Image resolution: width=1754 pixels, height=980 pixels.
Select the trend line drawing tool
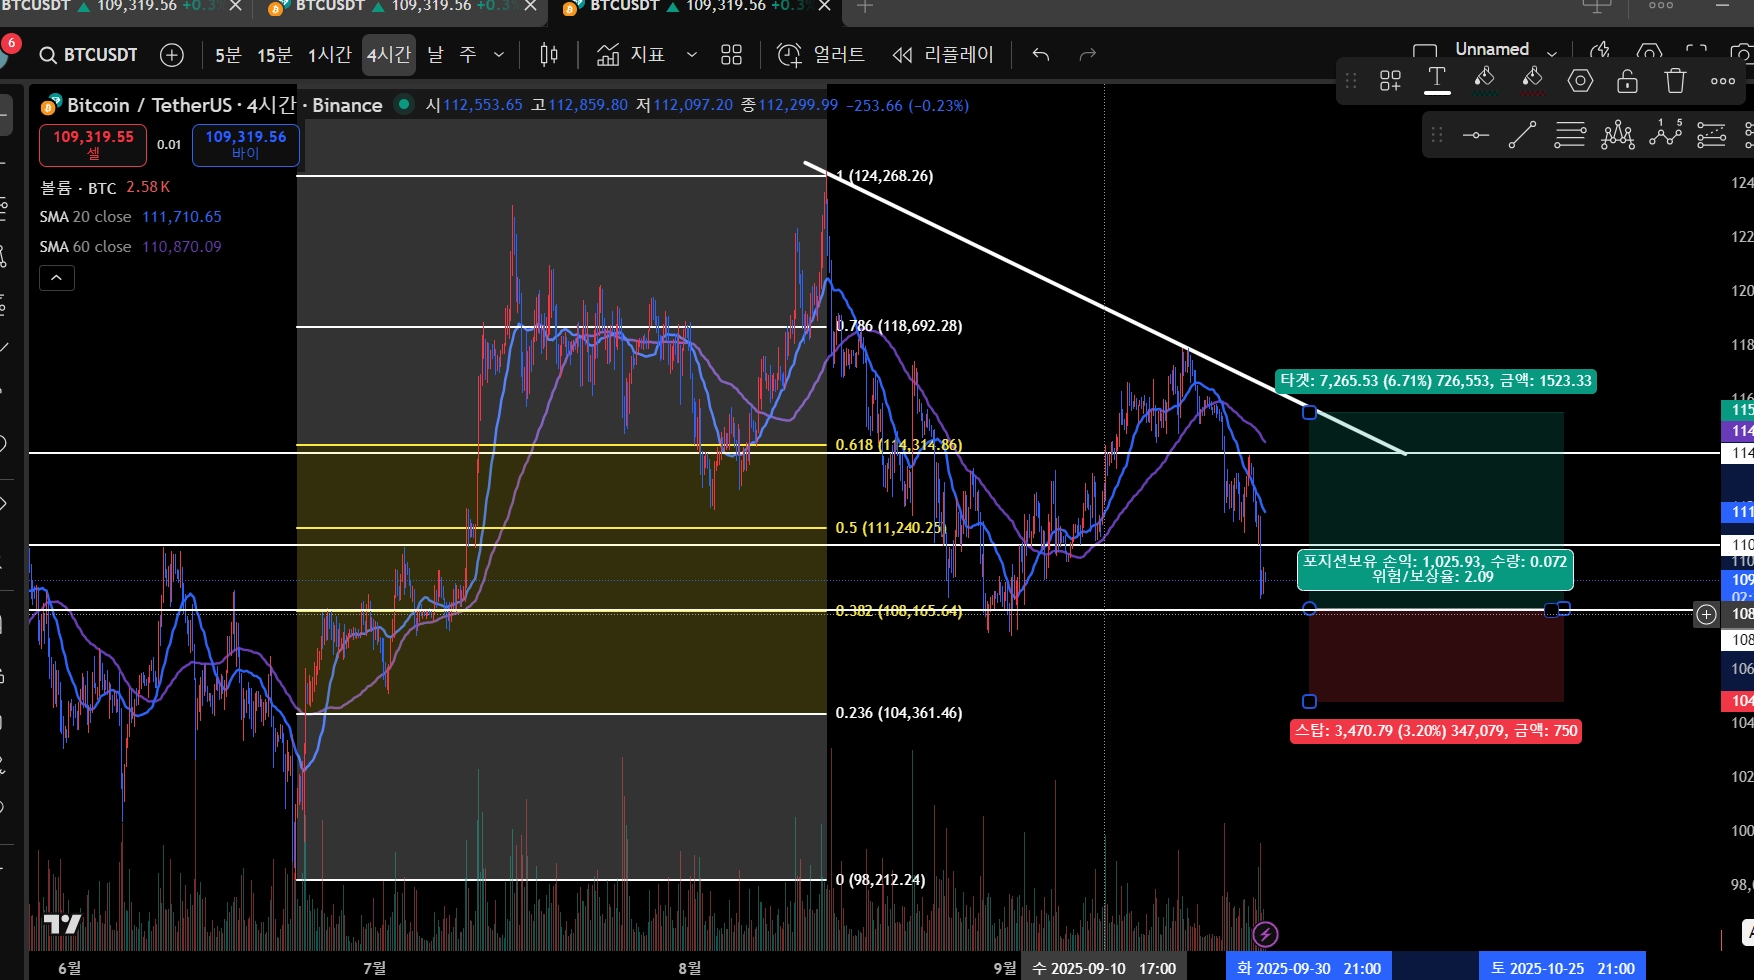click(x=1522, y=135)
